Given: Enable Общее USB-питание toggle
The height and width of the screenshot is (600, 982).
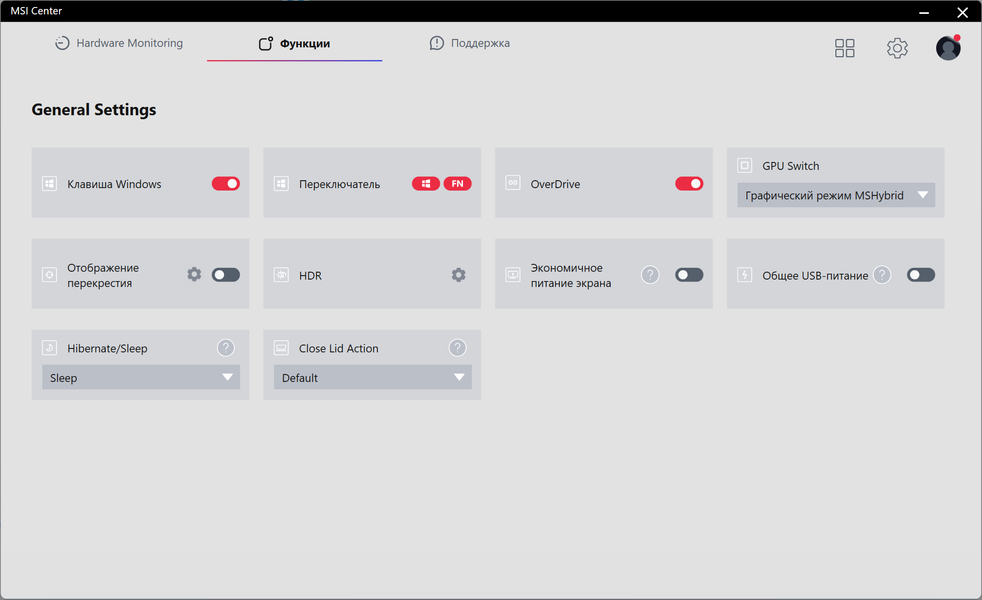Looking at the screenshot, I should pos(921,275).
